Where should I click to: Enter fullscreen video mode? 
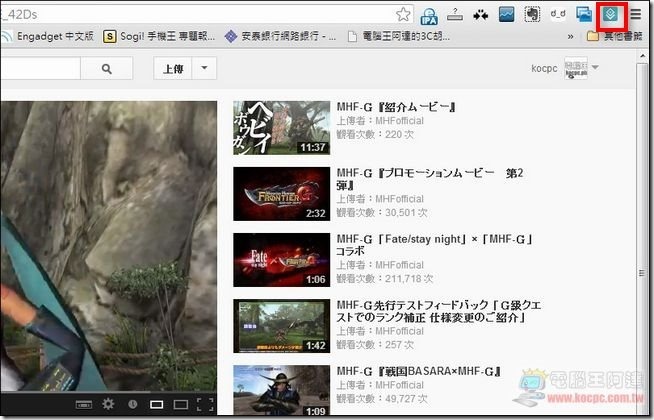(x=206, y=404)
